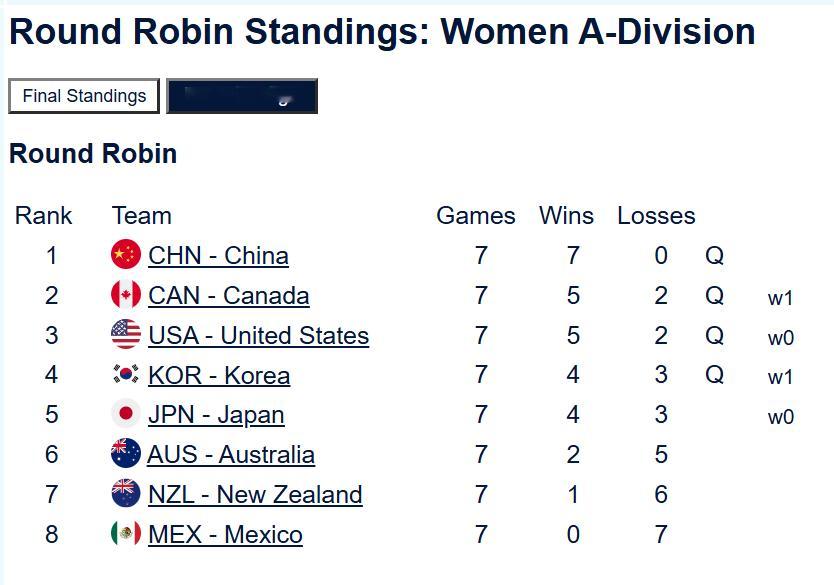Click the Japan flag icon
This screenshot has height=585, width=834.
coord(126,414)
